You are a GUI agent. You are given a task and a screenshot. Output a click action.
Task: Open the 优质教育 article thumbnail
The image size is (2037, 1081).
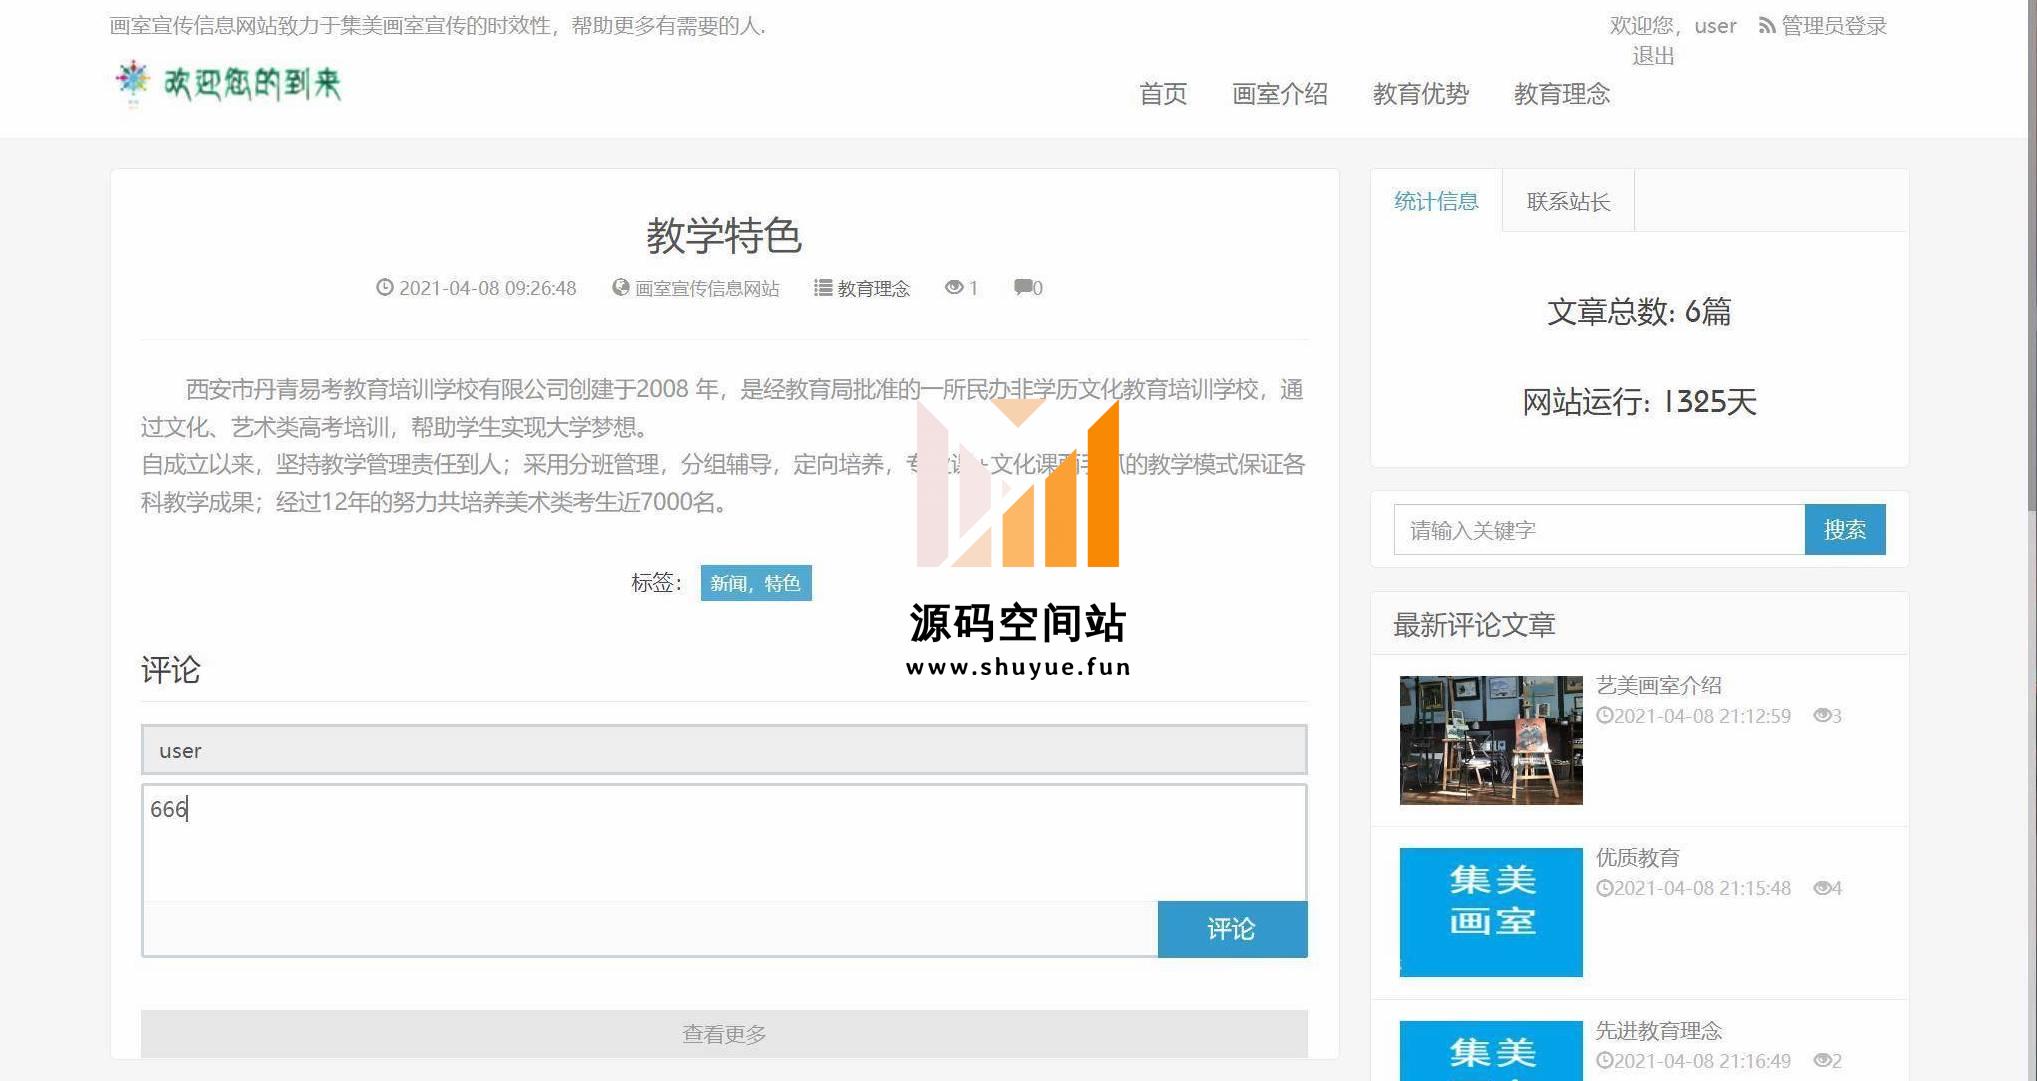point(1490,912)
